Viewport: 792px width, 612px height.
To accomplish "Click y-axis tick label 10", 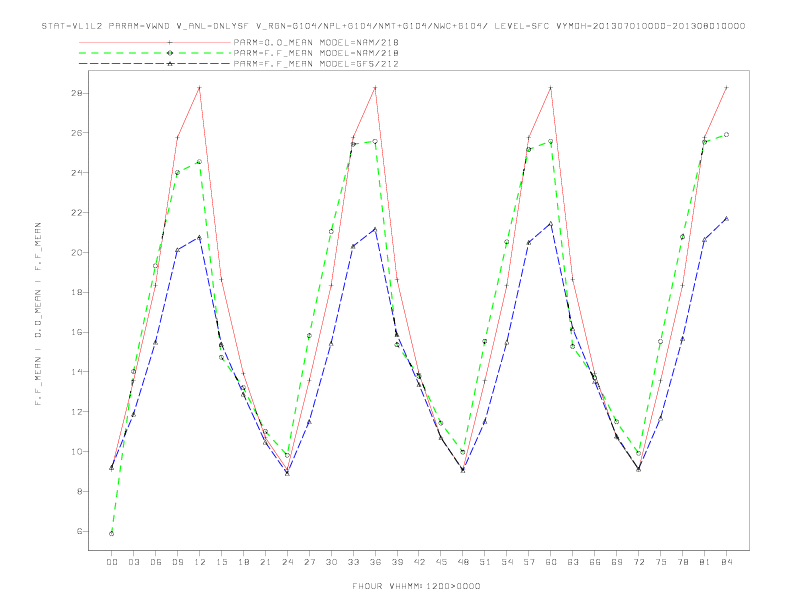I will 77,451.
